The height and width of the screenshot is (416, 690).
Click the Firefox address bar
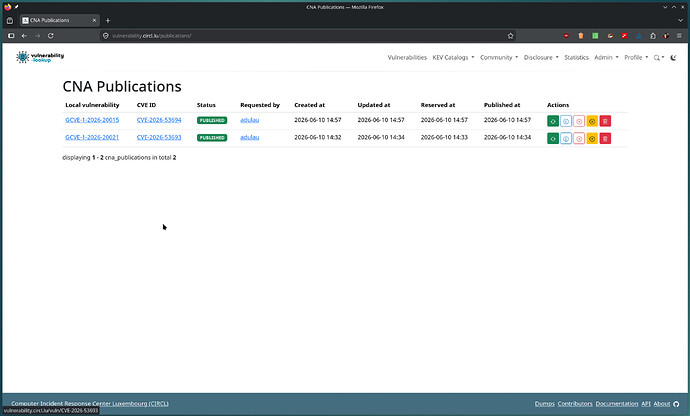[x=304, y=36]
